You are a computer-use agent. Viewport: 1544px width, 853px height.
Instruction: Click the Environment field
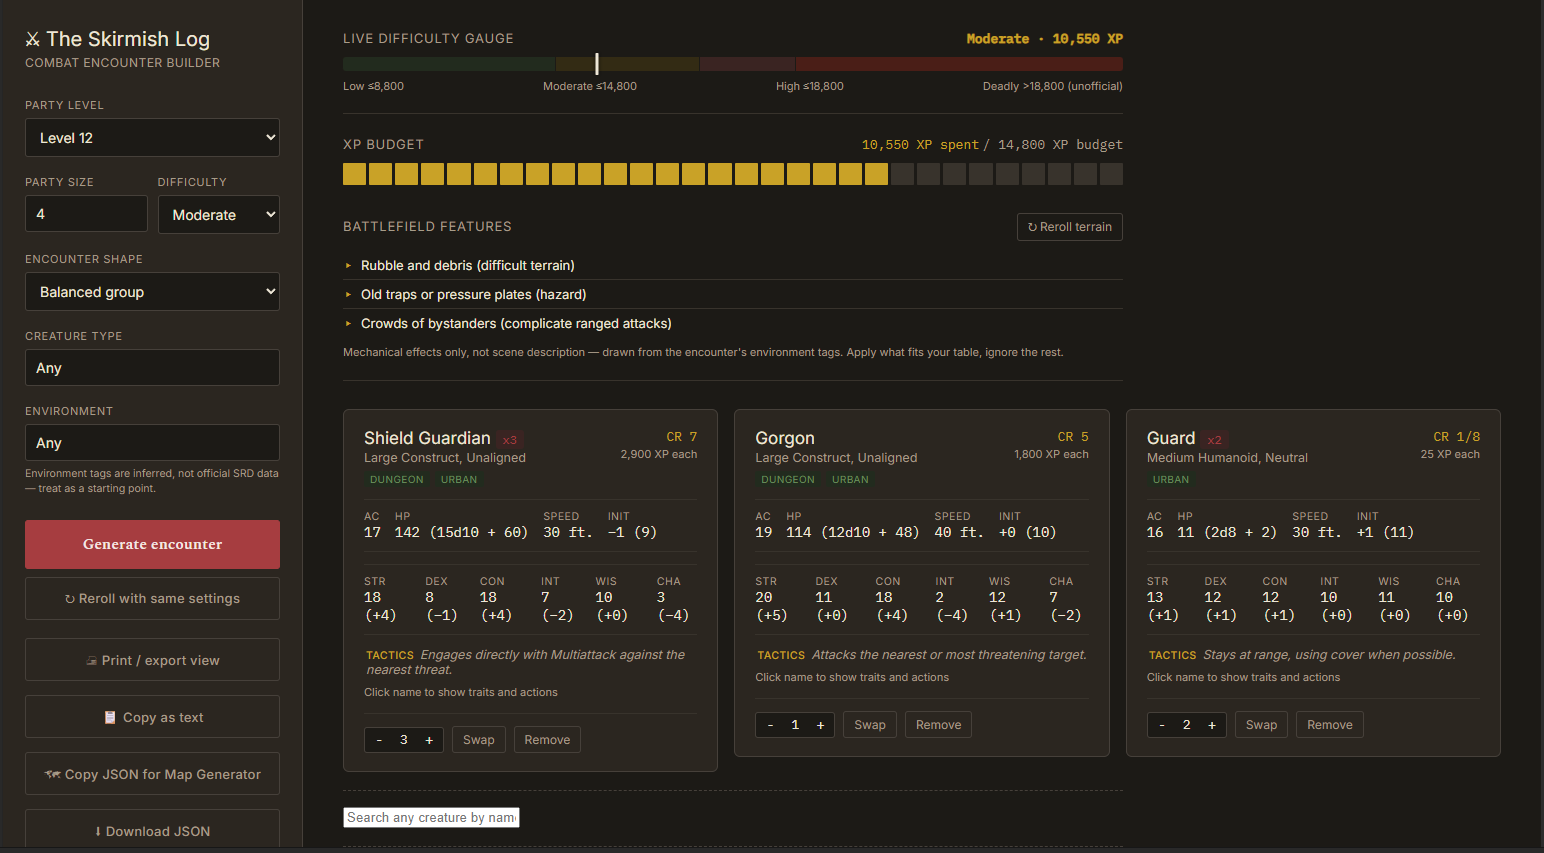coord(152,443)
